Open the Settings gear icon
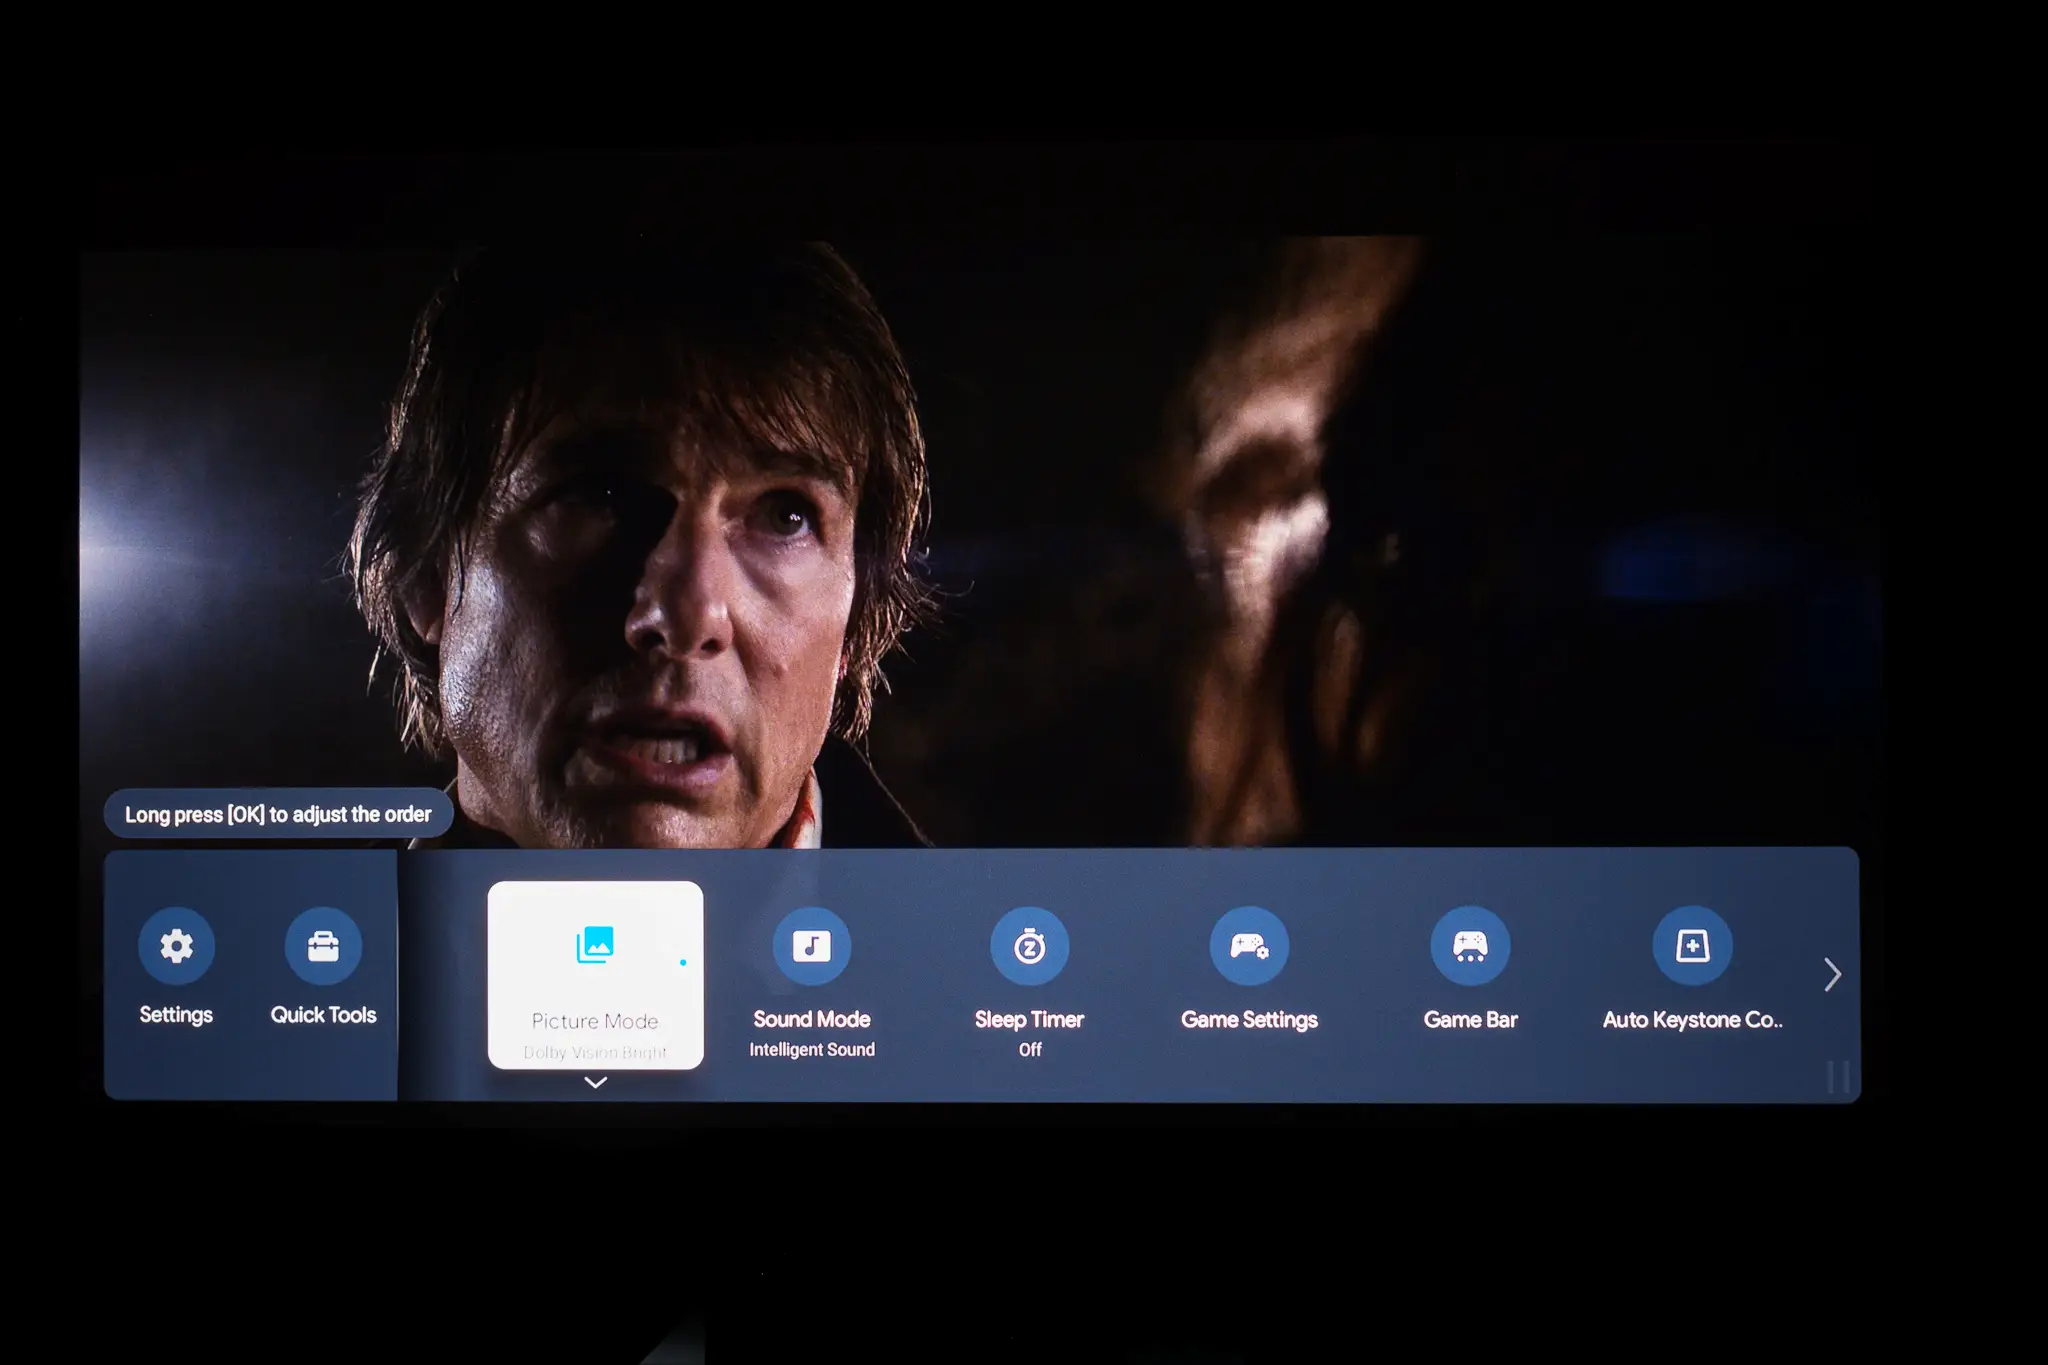Screen dimensions: 2048x1365 [x=176, y=946]
